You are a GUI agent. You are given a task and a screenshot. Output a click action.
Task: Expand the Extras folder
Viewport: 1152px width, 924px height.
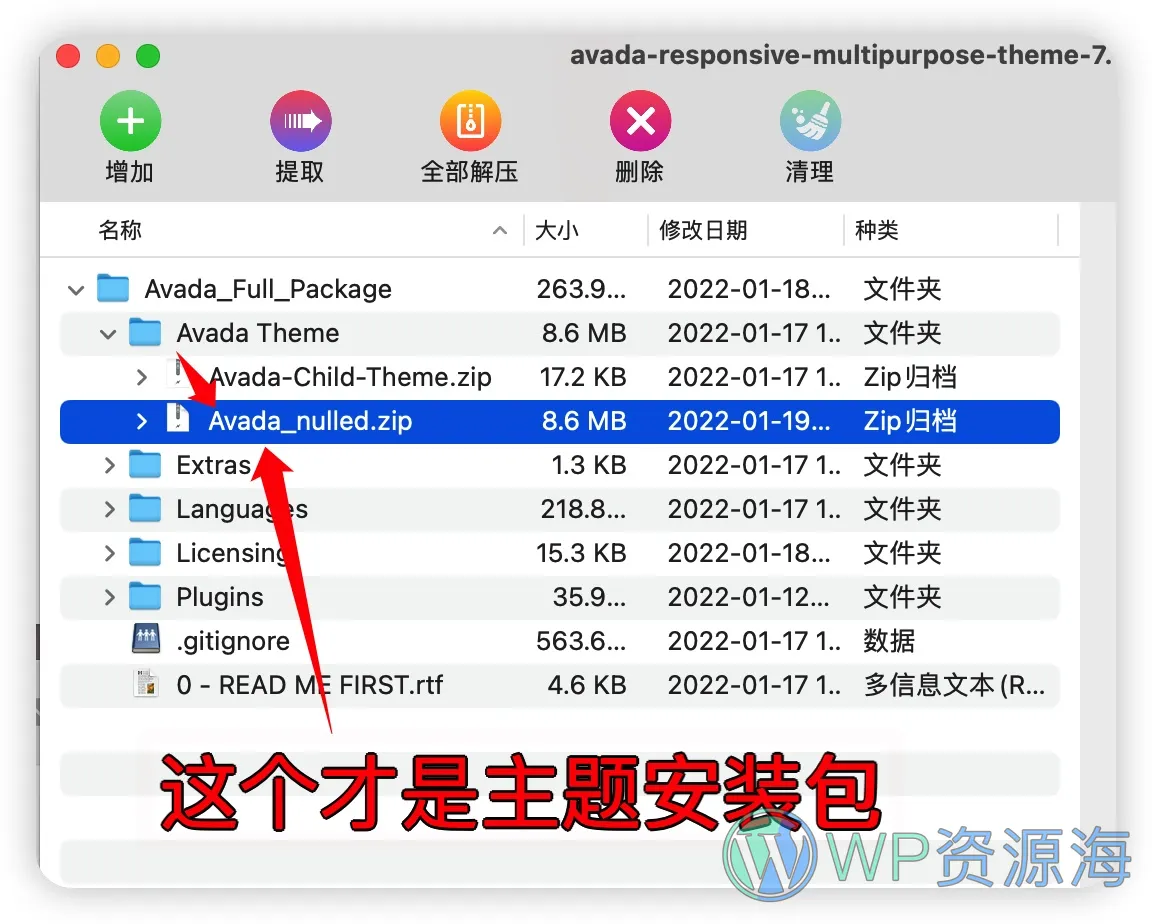click(109, 466)
